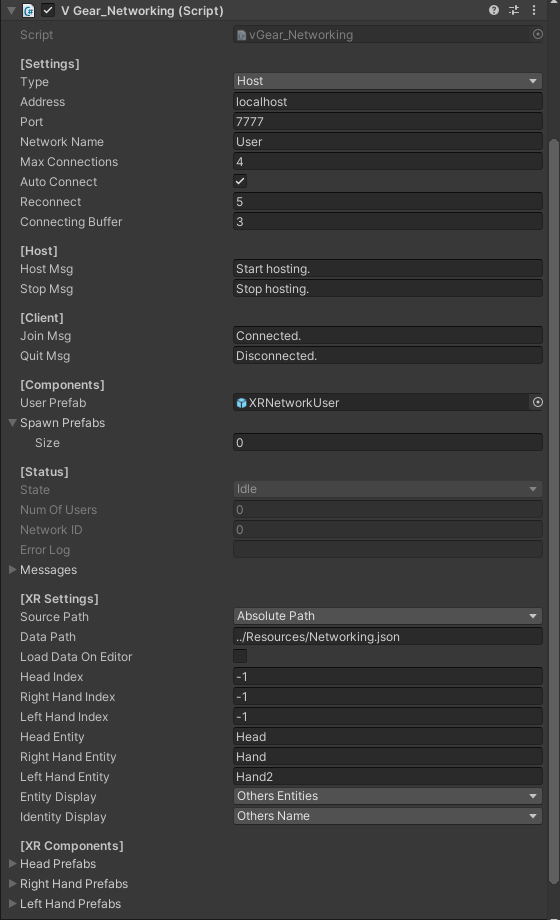Open the component three-dot context menu
The width and height of the screenshot is (560, 920).
pos(534,10)
